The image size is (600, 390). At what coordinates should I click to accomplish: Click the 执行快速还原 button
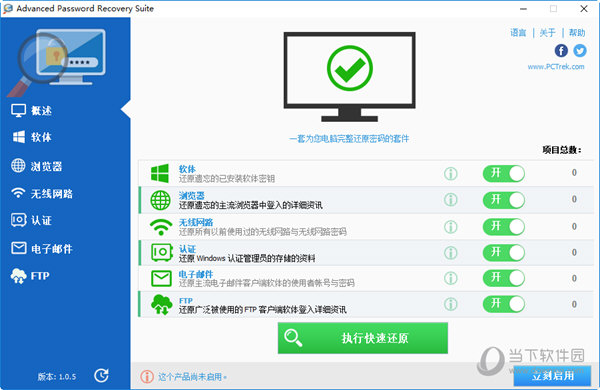363,338
